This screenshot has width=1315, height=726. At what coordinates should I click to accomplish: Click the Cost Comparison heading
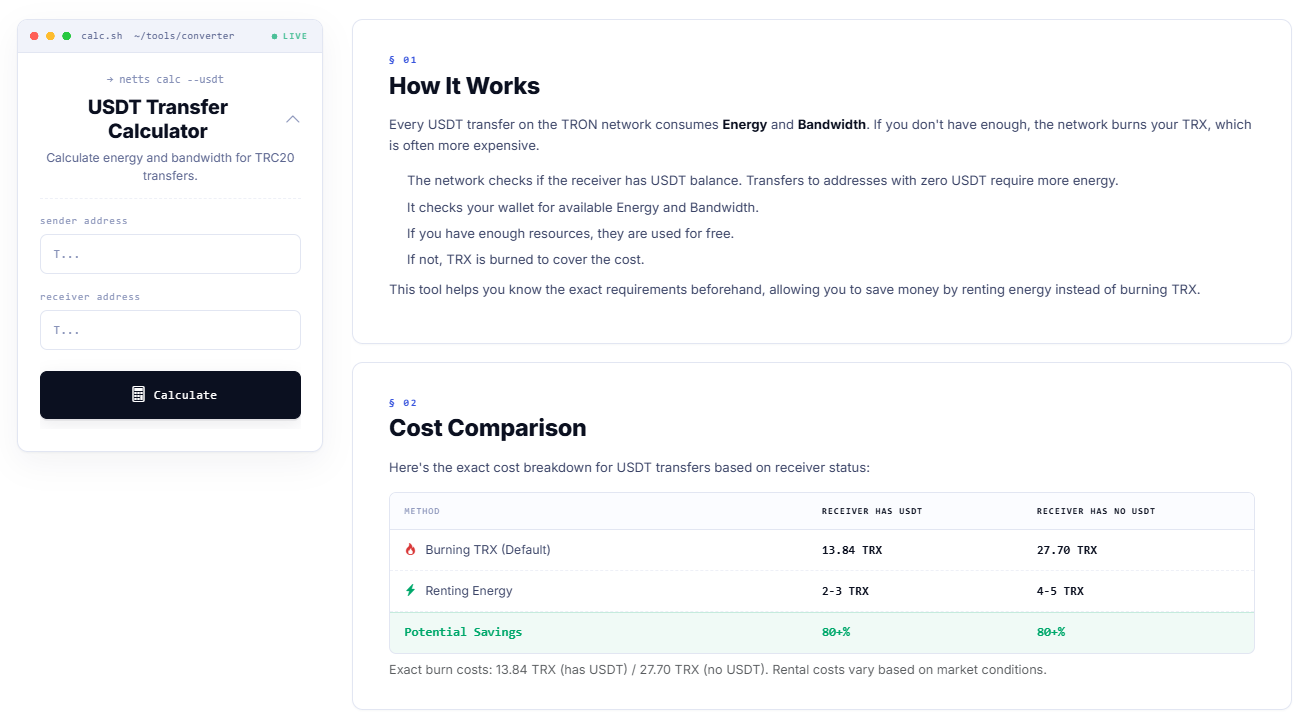point(487,428)
